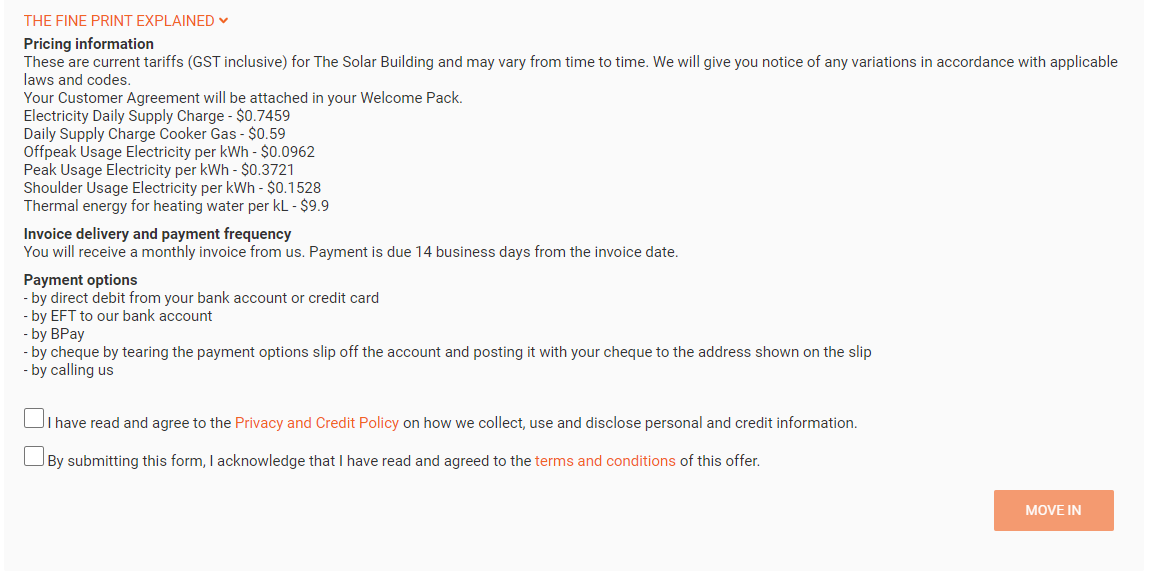1157x587 pixels.
Task: Open the terms and conditions link
Action: coord(605,461)
